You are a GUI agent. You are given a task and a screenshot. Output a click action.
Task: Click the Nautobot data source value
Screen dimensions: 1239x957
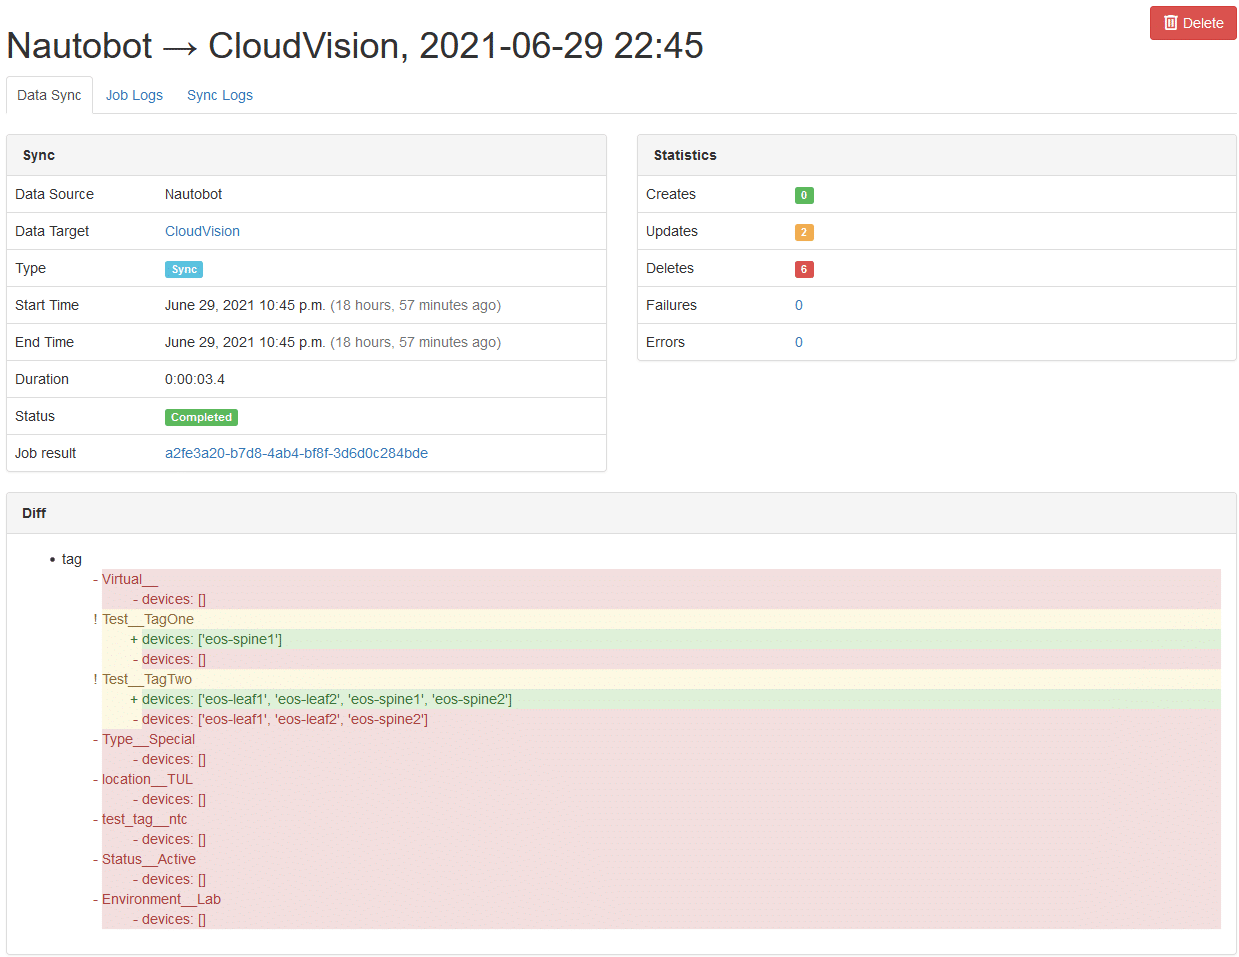193,194
